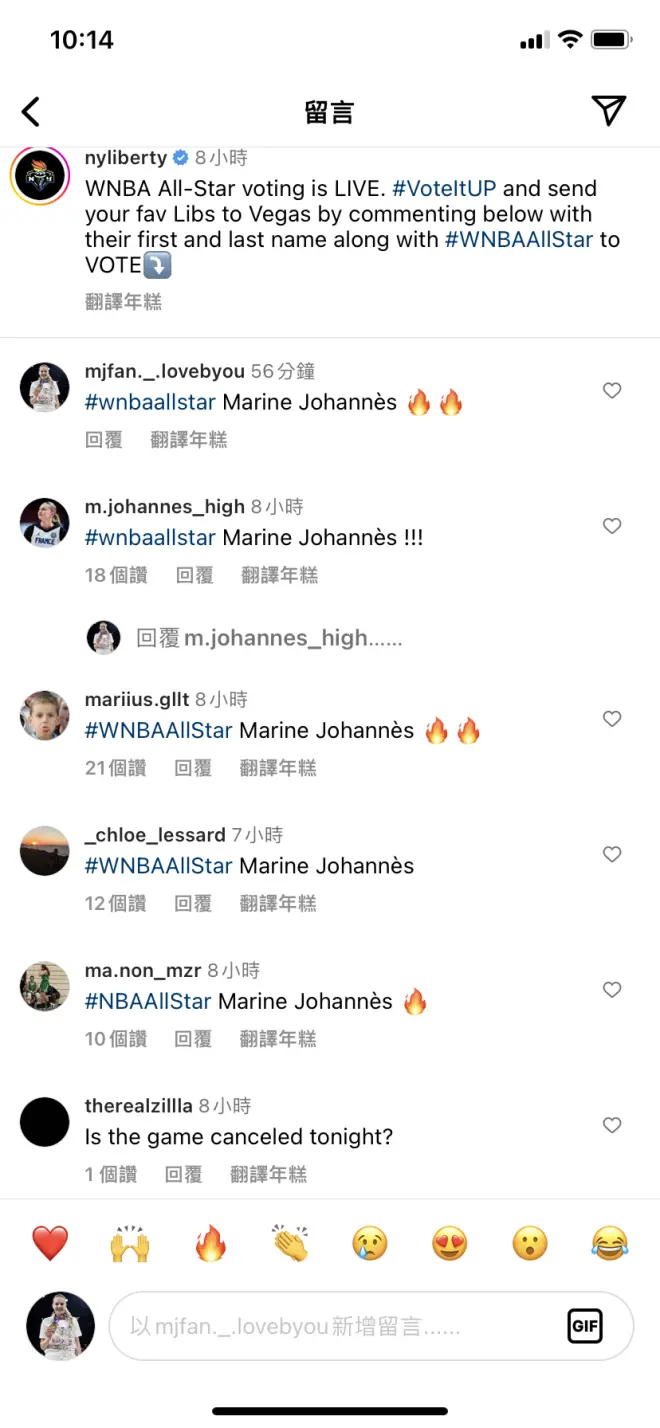Like mariius.gllt's comment with heart
This screenshot has height=1428, width=660.
pyautogui.click(x=612, y=719)
